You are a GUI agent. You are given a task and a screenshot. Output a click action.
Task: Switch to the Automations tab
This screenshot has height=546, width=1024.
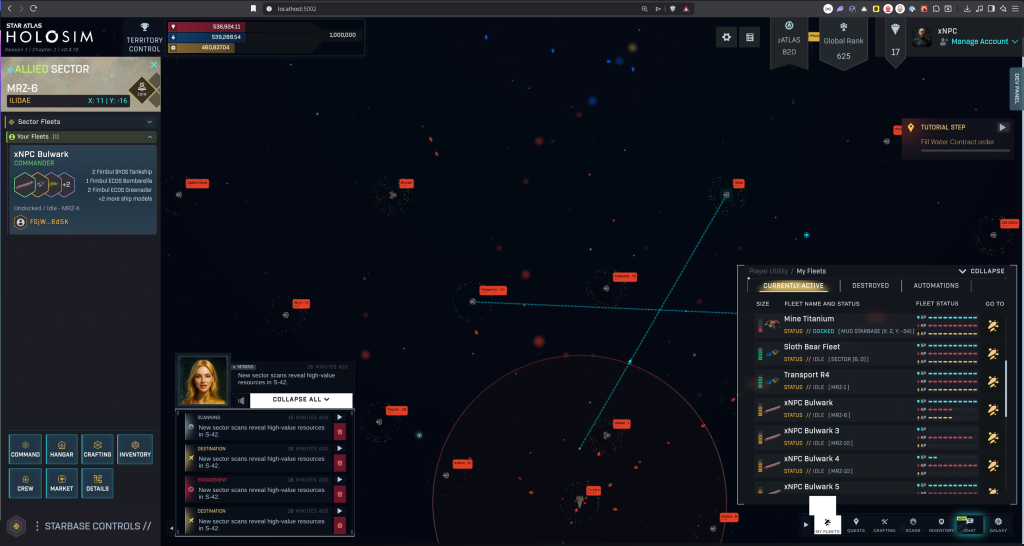tap(935, 285)
